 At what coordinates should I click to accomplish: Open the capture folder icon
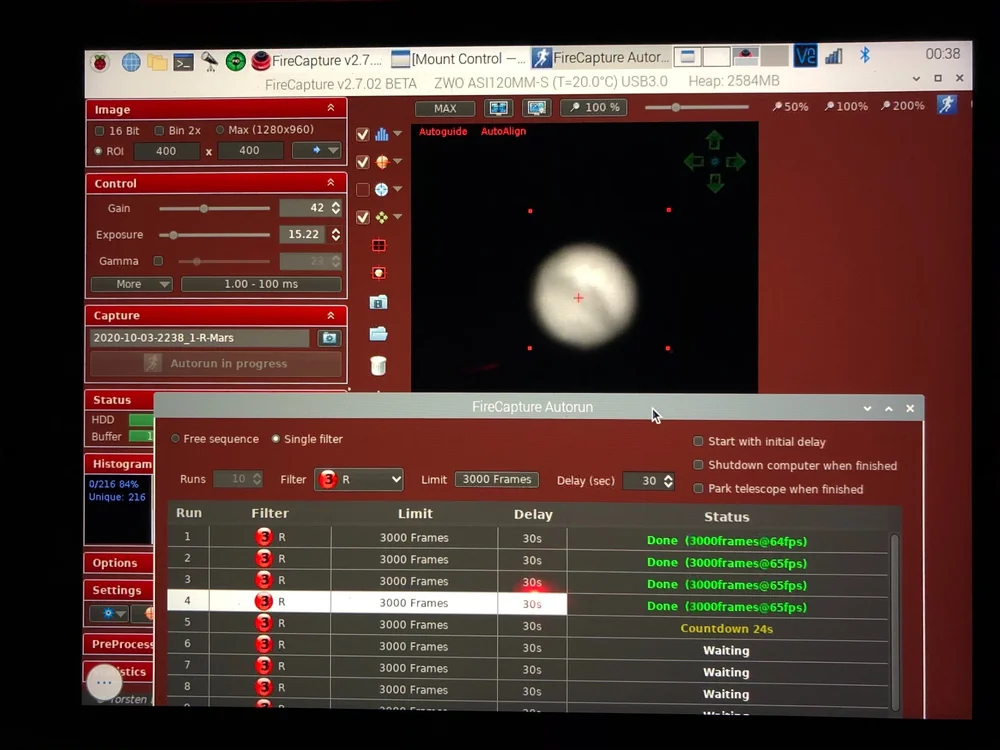click(378, 334)
